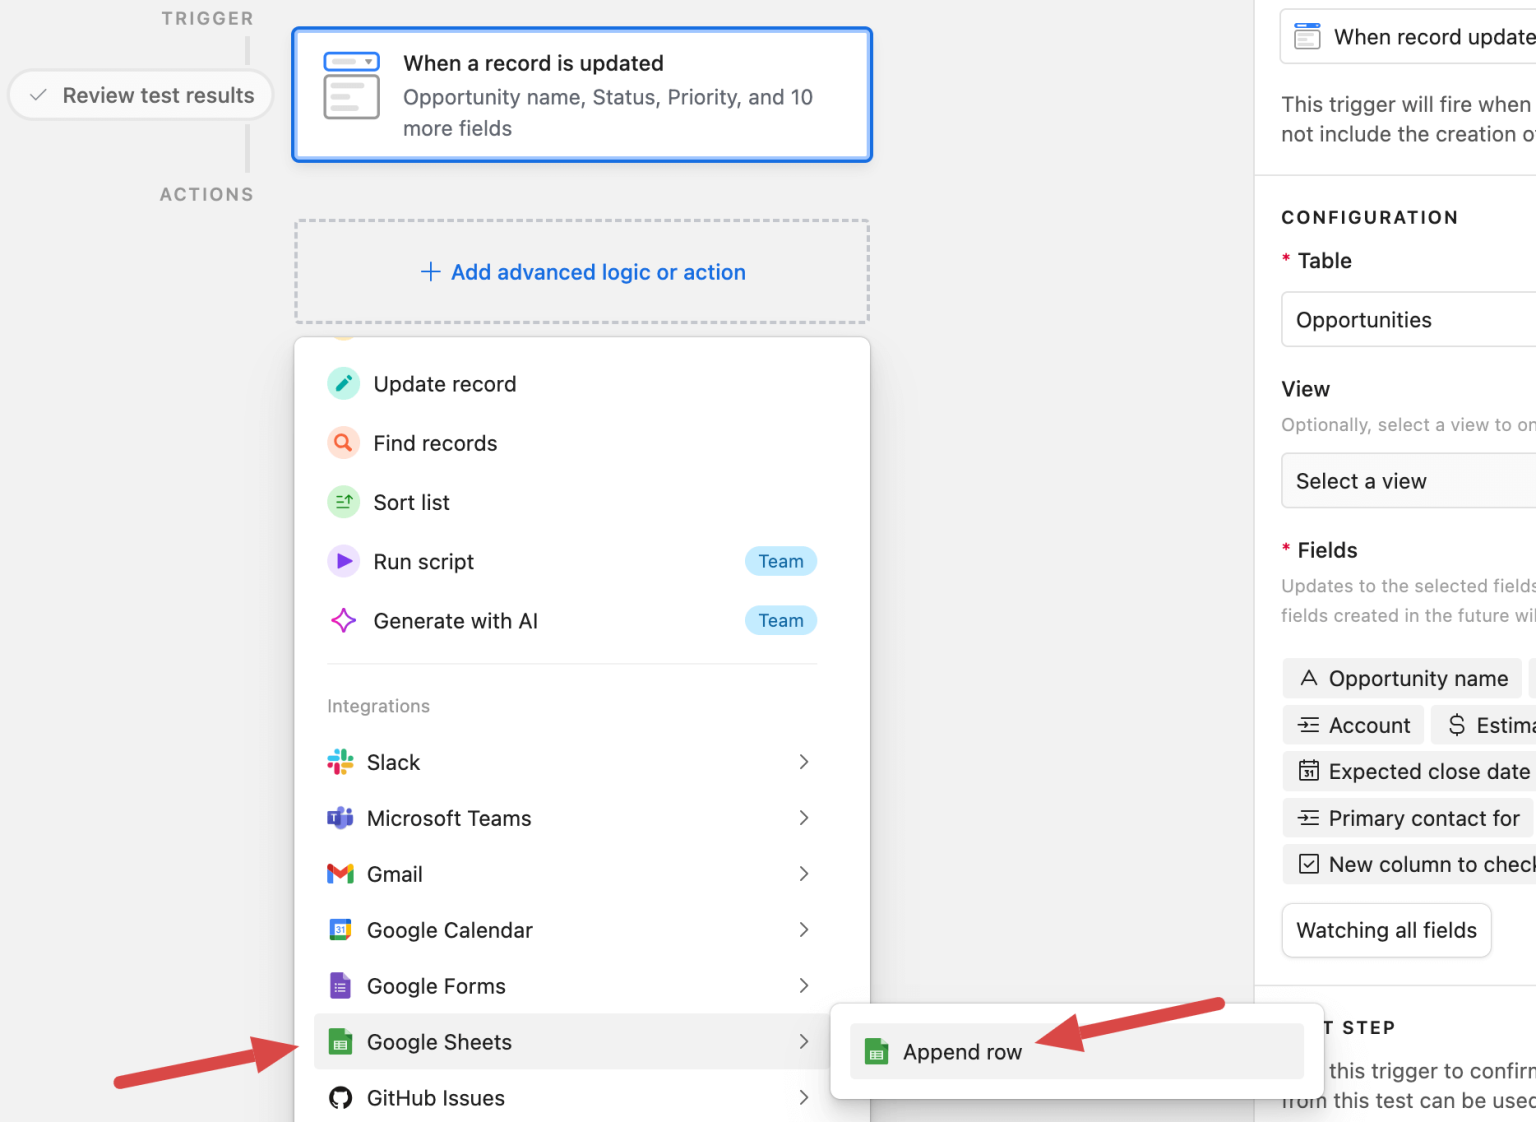Viewport: 1536px width, 1122px height.
Task: Expand the Microsoft Teams integration chevron
Action: coord(803,817)
